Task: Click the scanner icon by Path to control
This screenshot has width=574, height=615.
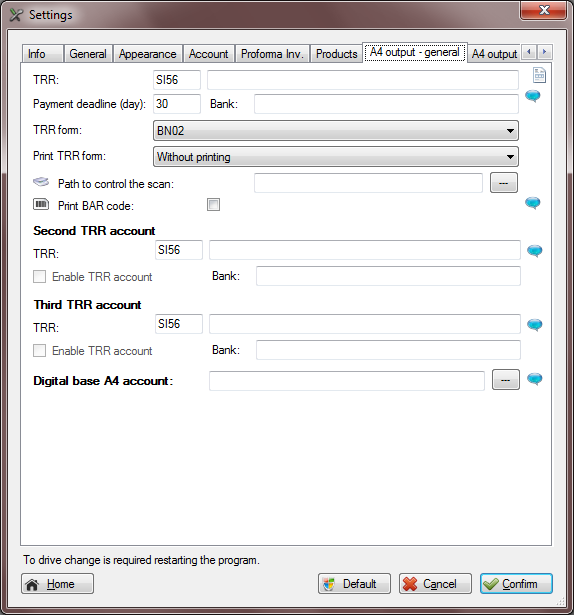Action: [41, 182]
